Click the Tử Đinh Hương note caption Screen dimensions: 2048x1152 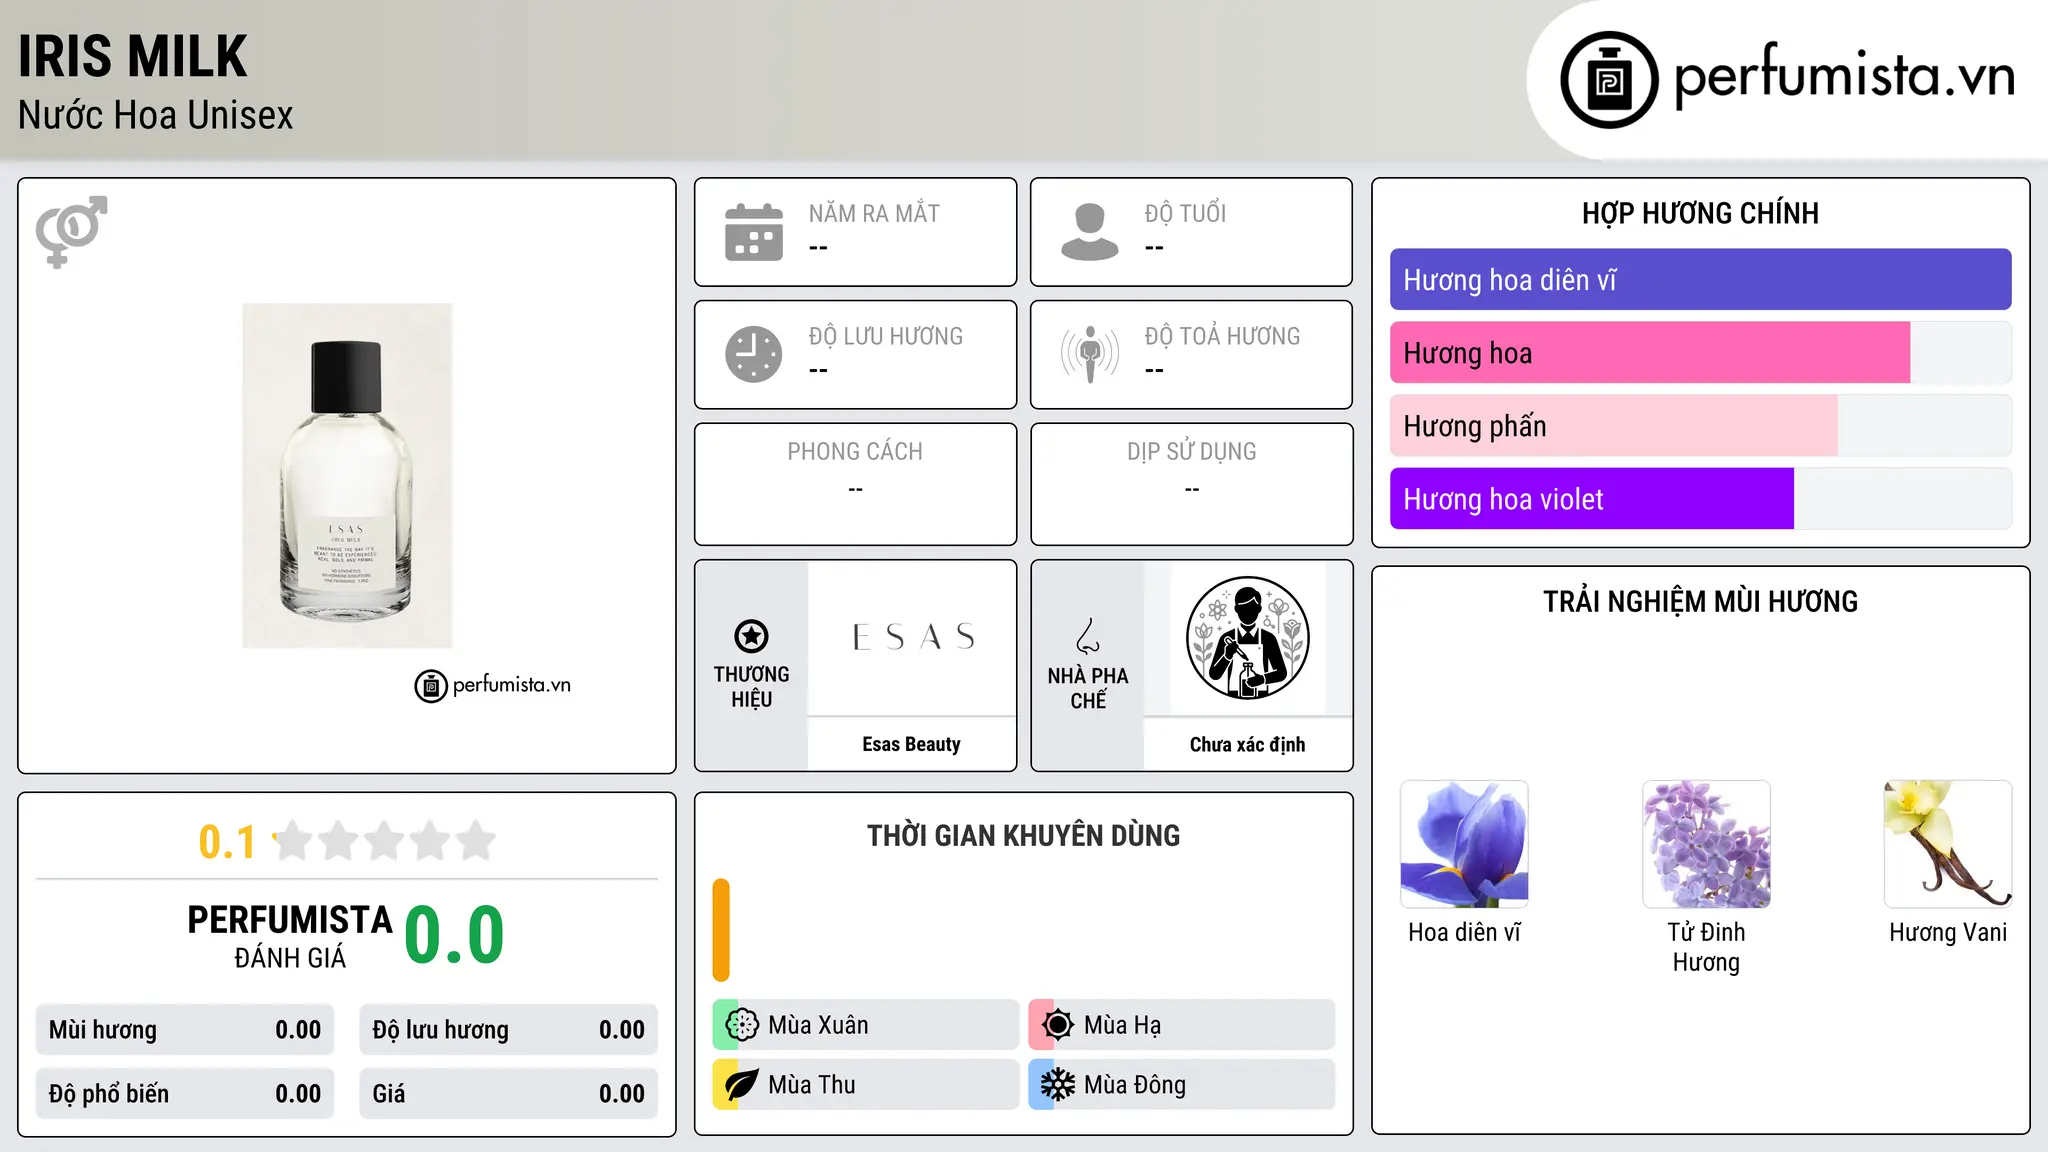point(1706,947)
